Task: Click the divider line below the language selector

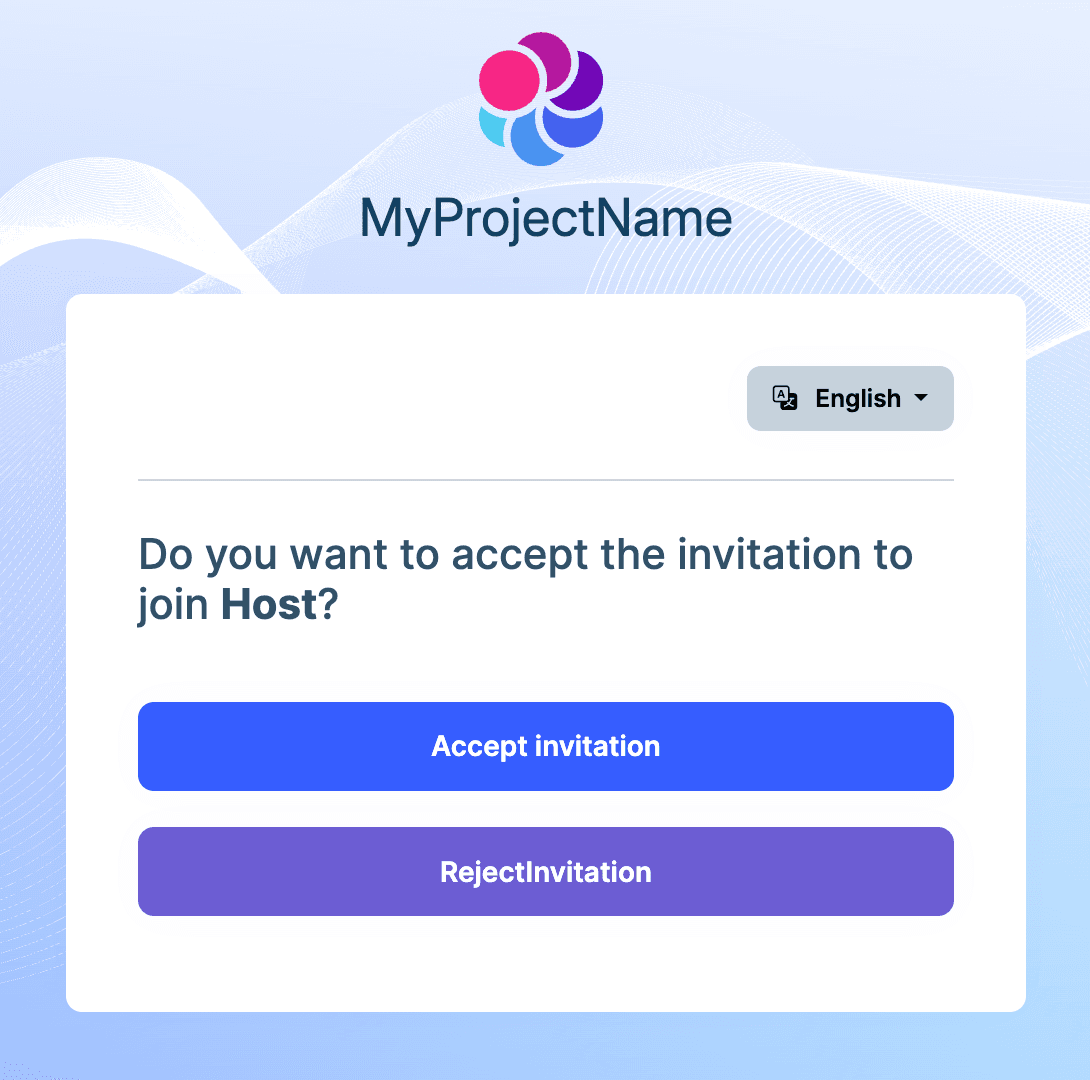Action: point(546,480)
